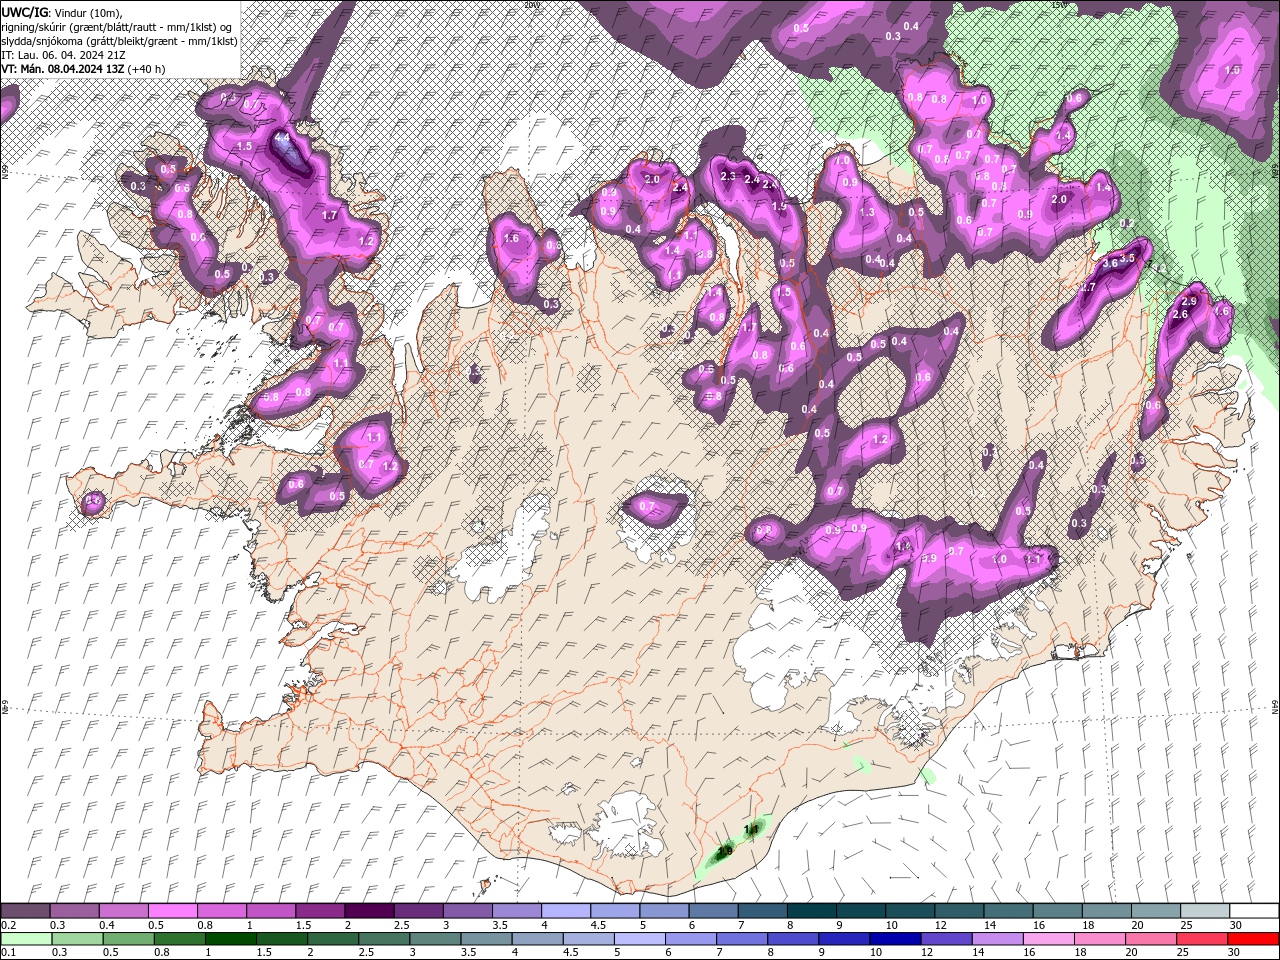Click the 2.3 snowfall value on the north coast
Image resolution: width=1280 pixels, height=960 pixels.
pos(728,176)
